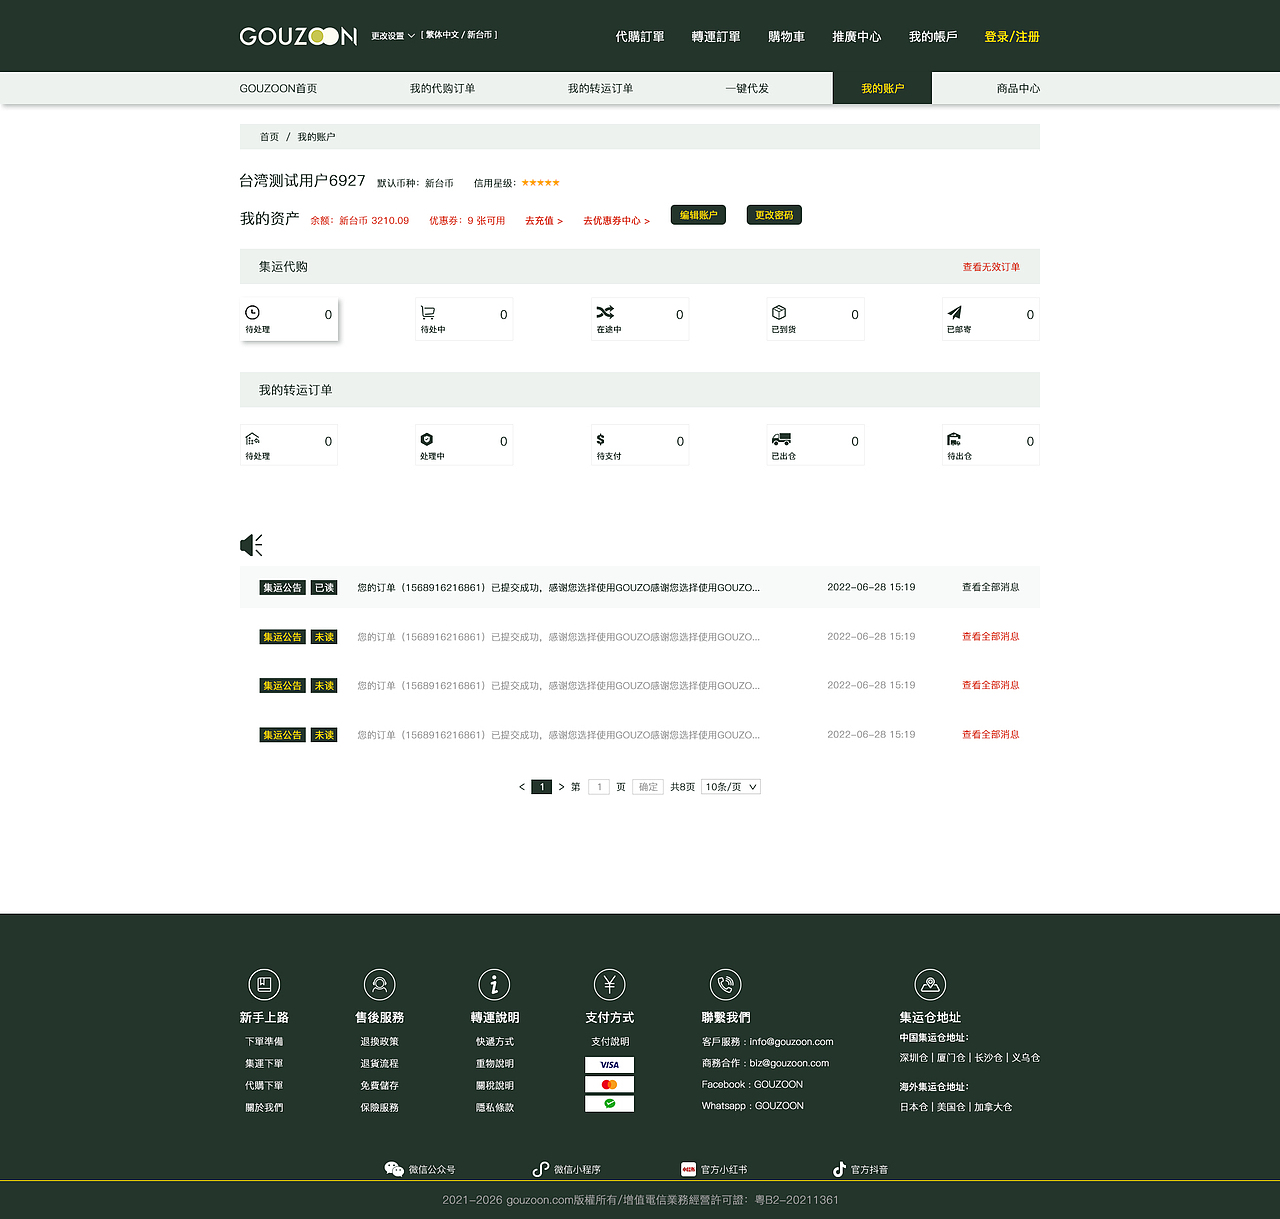This screenshot has height=1219, width=1280.
Task: Open the 微信小程序 mini program icon
Action: coord(541,1169)
